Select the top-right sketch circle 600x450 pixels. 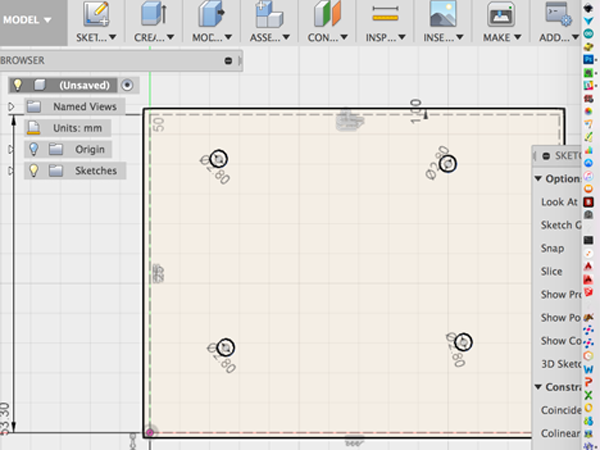point(448,164)
